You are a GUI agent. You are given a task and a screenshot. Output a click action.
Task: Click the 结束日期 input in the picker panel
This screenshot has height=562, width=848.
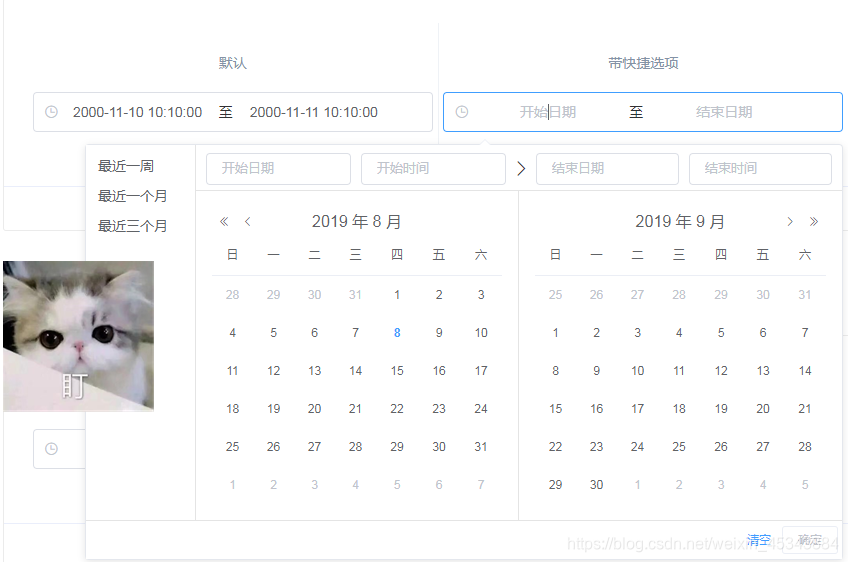coord(607,169)
